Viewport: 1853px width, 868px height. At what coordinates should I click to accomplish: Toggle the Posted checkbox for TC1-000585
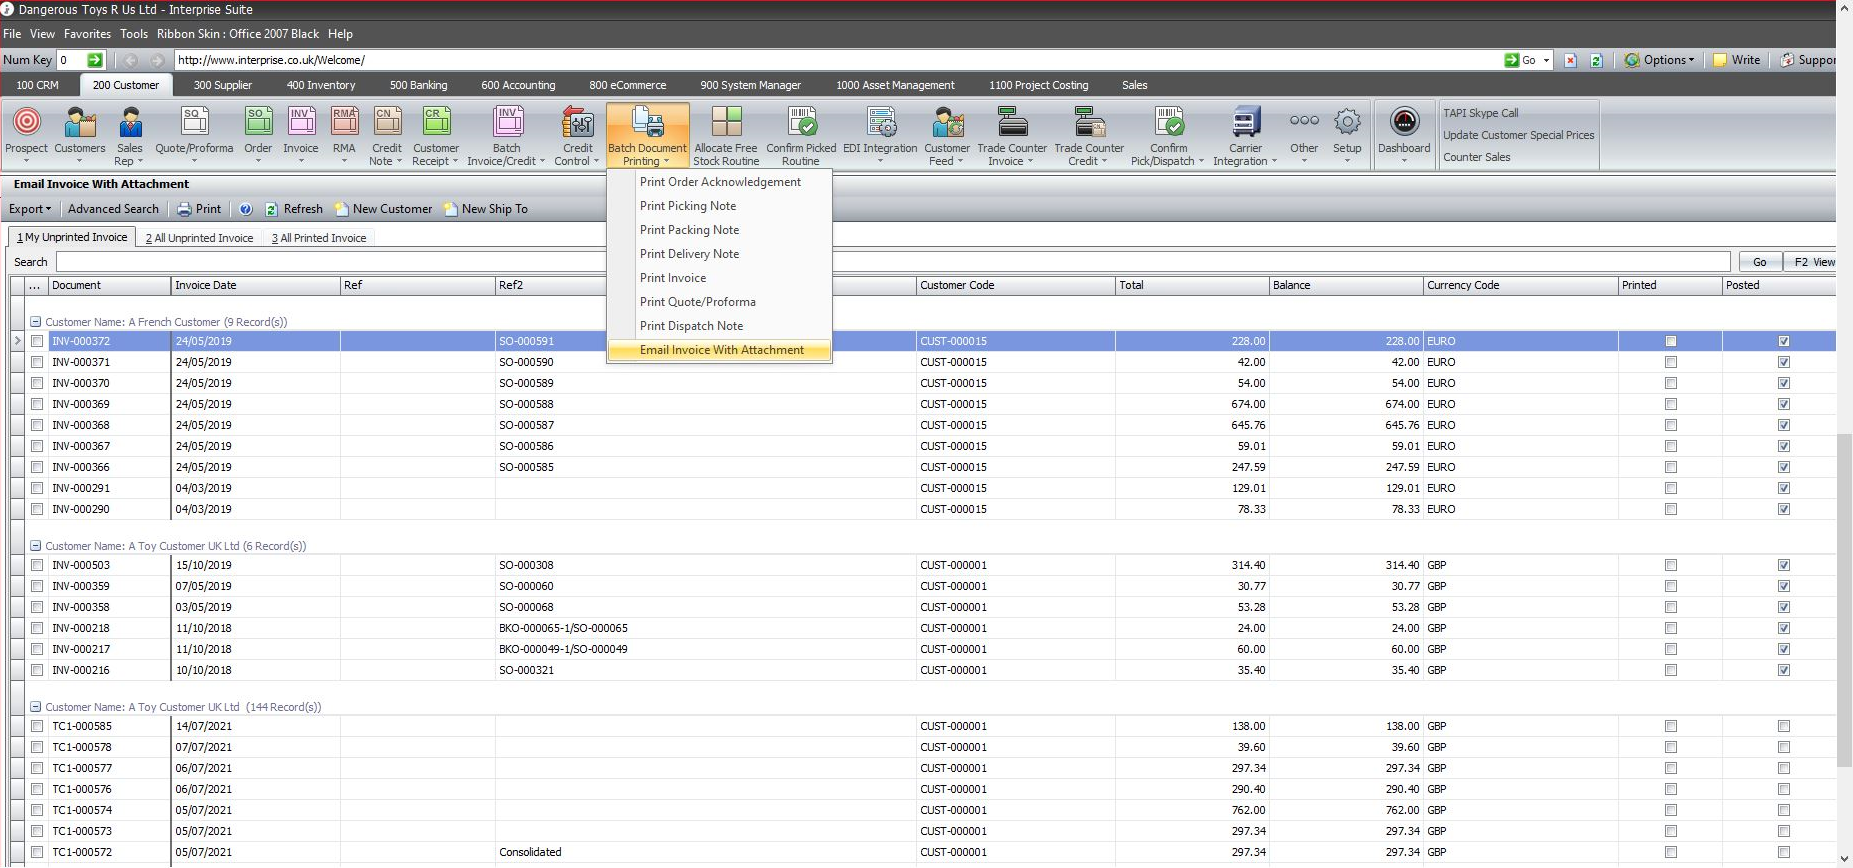(x=1783, y=726)
